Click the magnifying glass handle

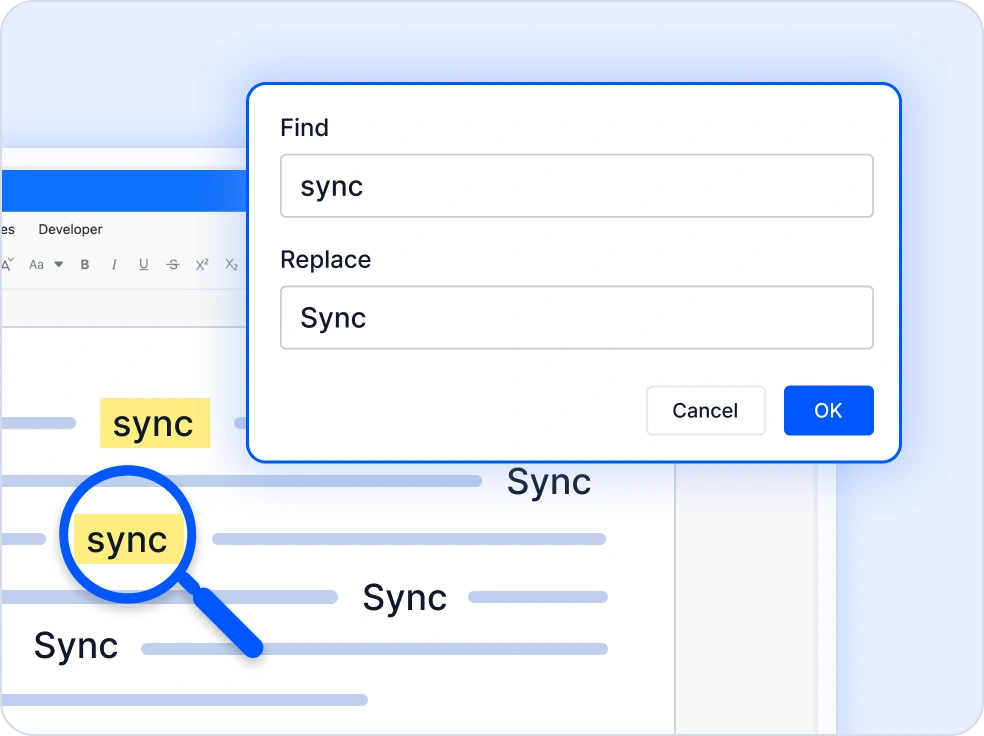click(228, 623)
